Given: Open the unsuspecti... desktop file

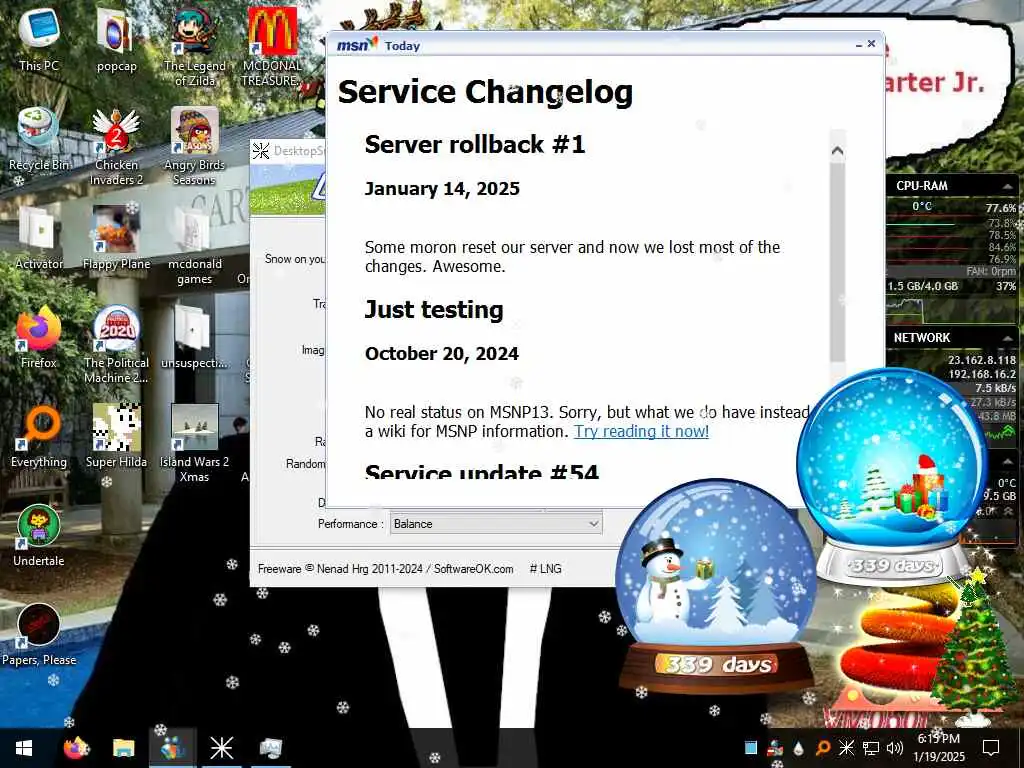Looking at the screenshot, I should coord(194,337).
